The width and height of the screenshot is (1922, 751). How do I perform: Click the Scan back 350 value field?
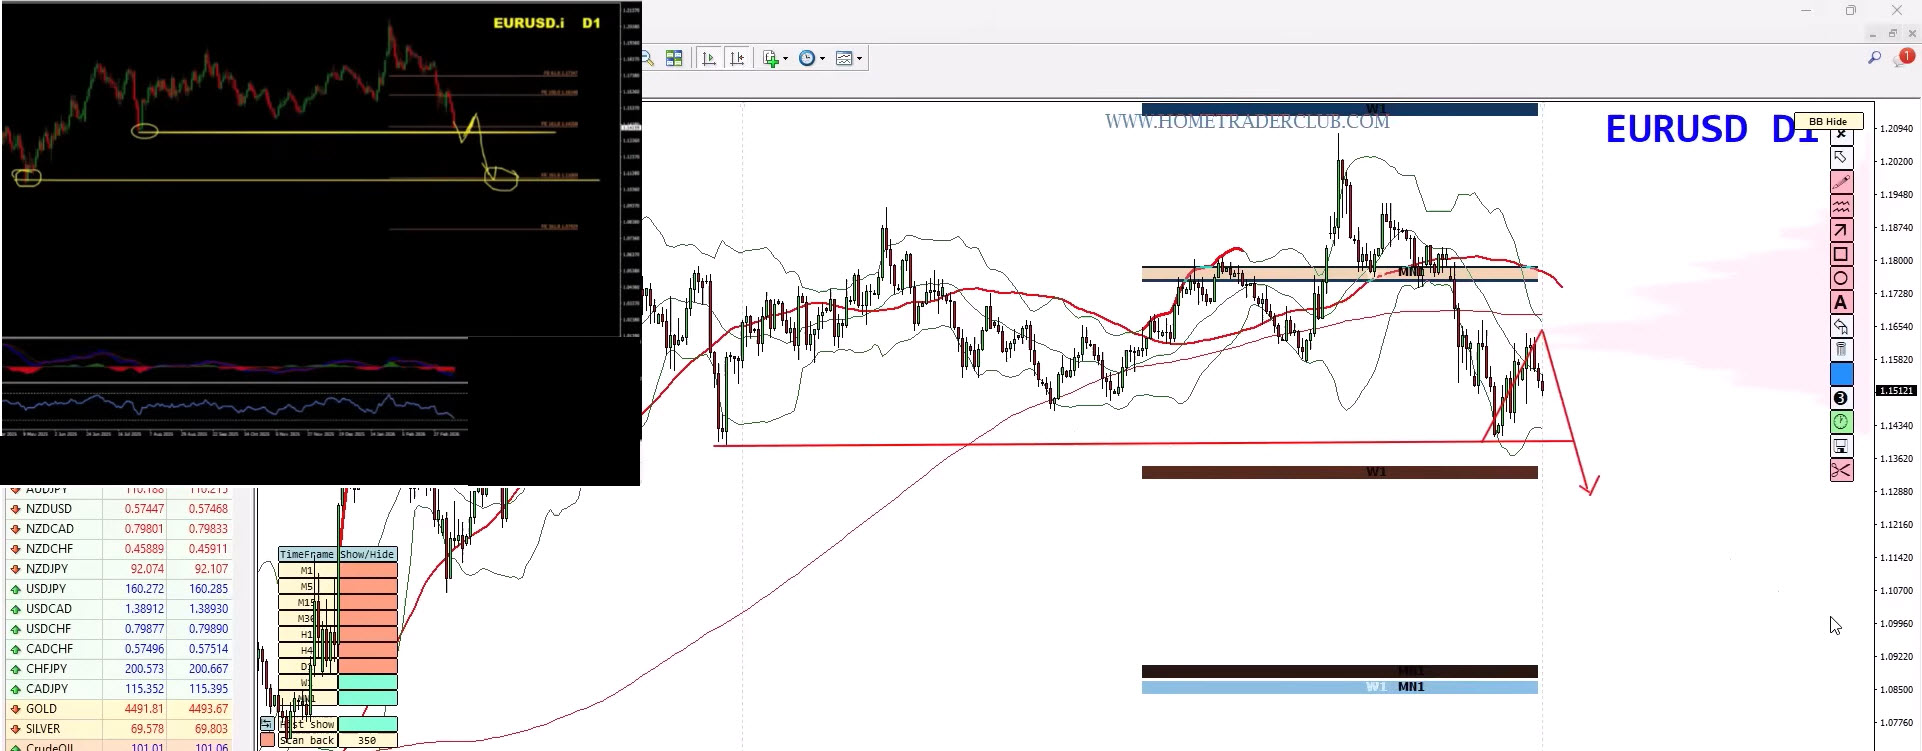[x=367, y=741]
